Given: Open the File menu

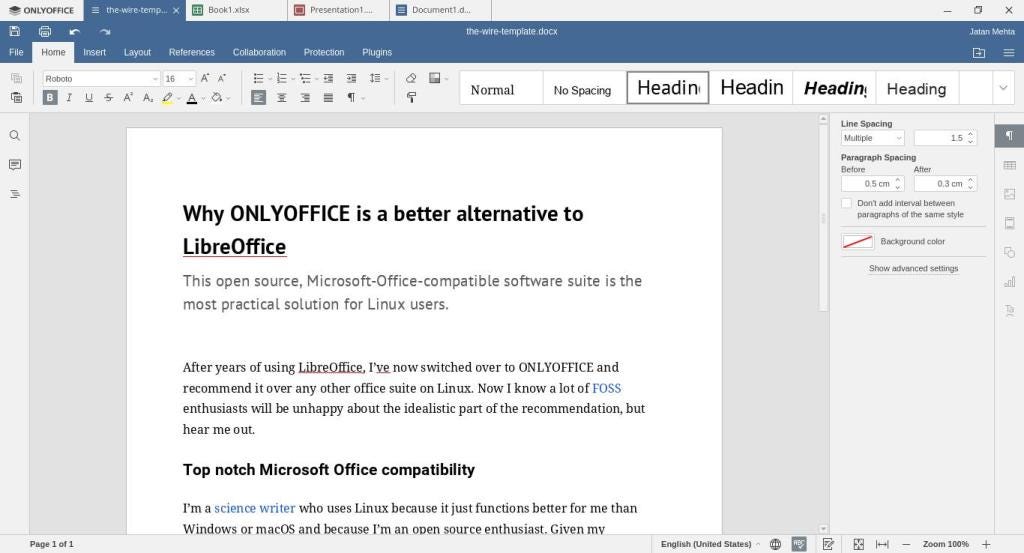Looking at the screenshot, I should click(16, 52).
